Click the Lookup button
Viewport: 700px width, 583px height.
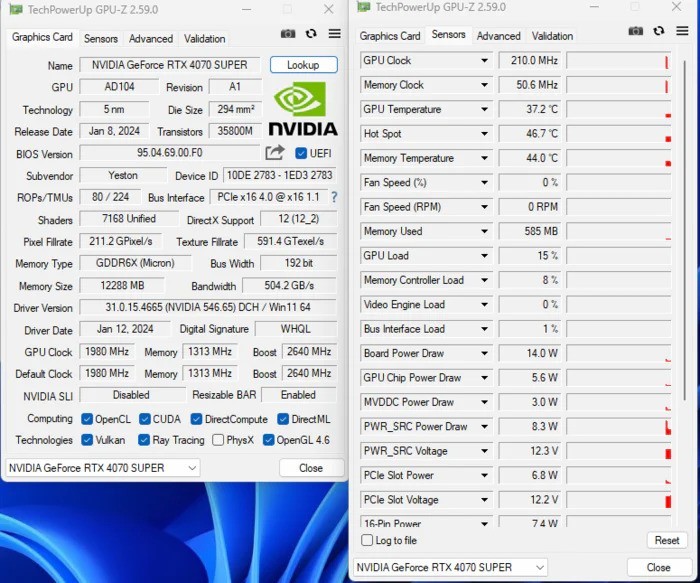[304, 65]
